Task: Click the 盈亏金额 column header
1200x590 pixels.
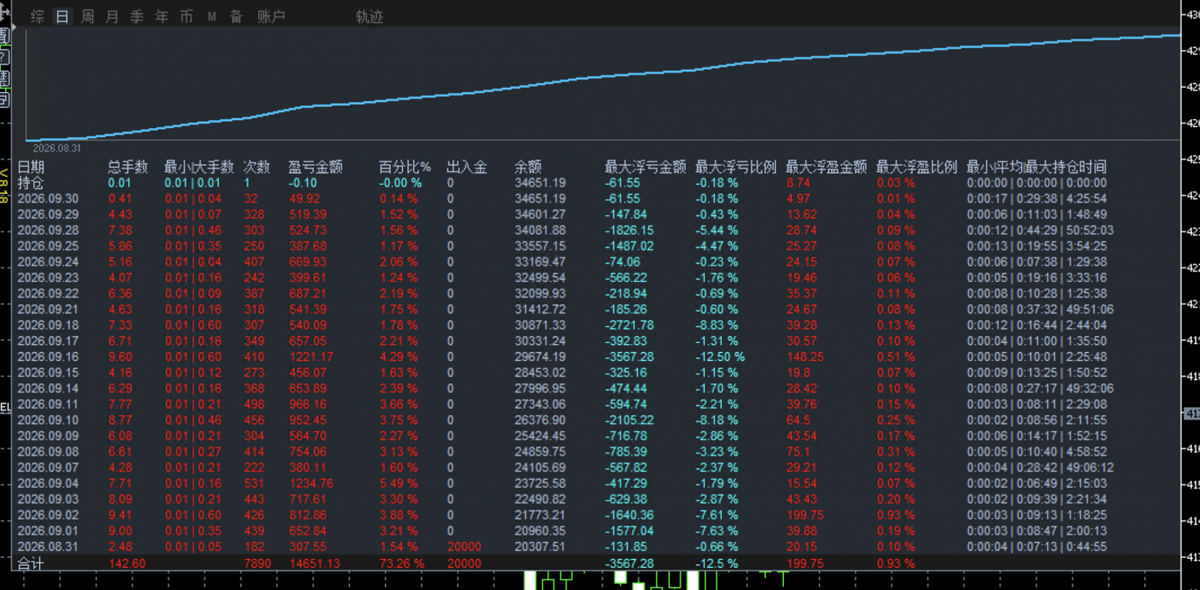Action: click(316, 167)
